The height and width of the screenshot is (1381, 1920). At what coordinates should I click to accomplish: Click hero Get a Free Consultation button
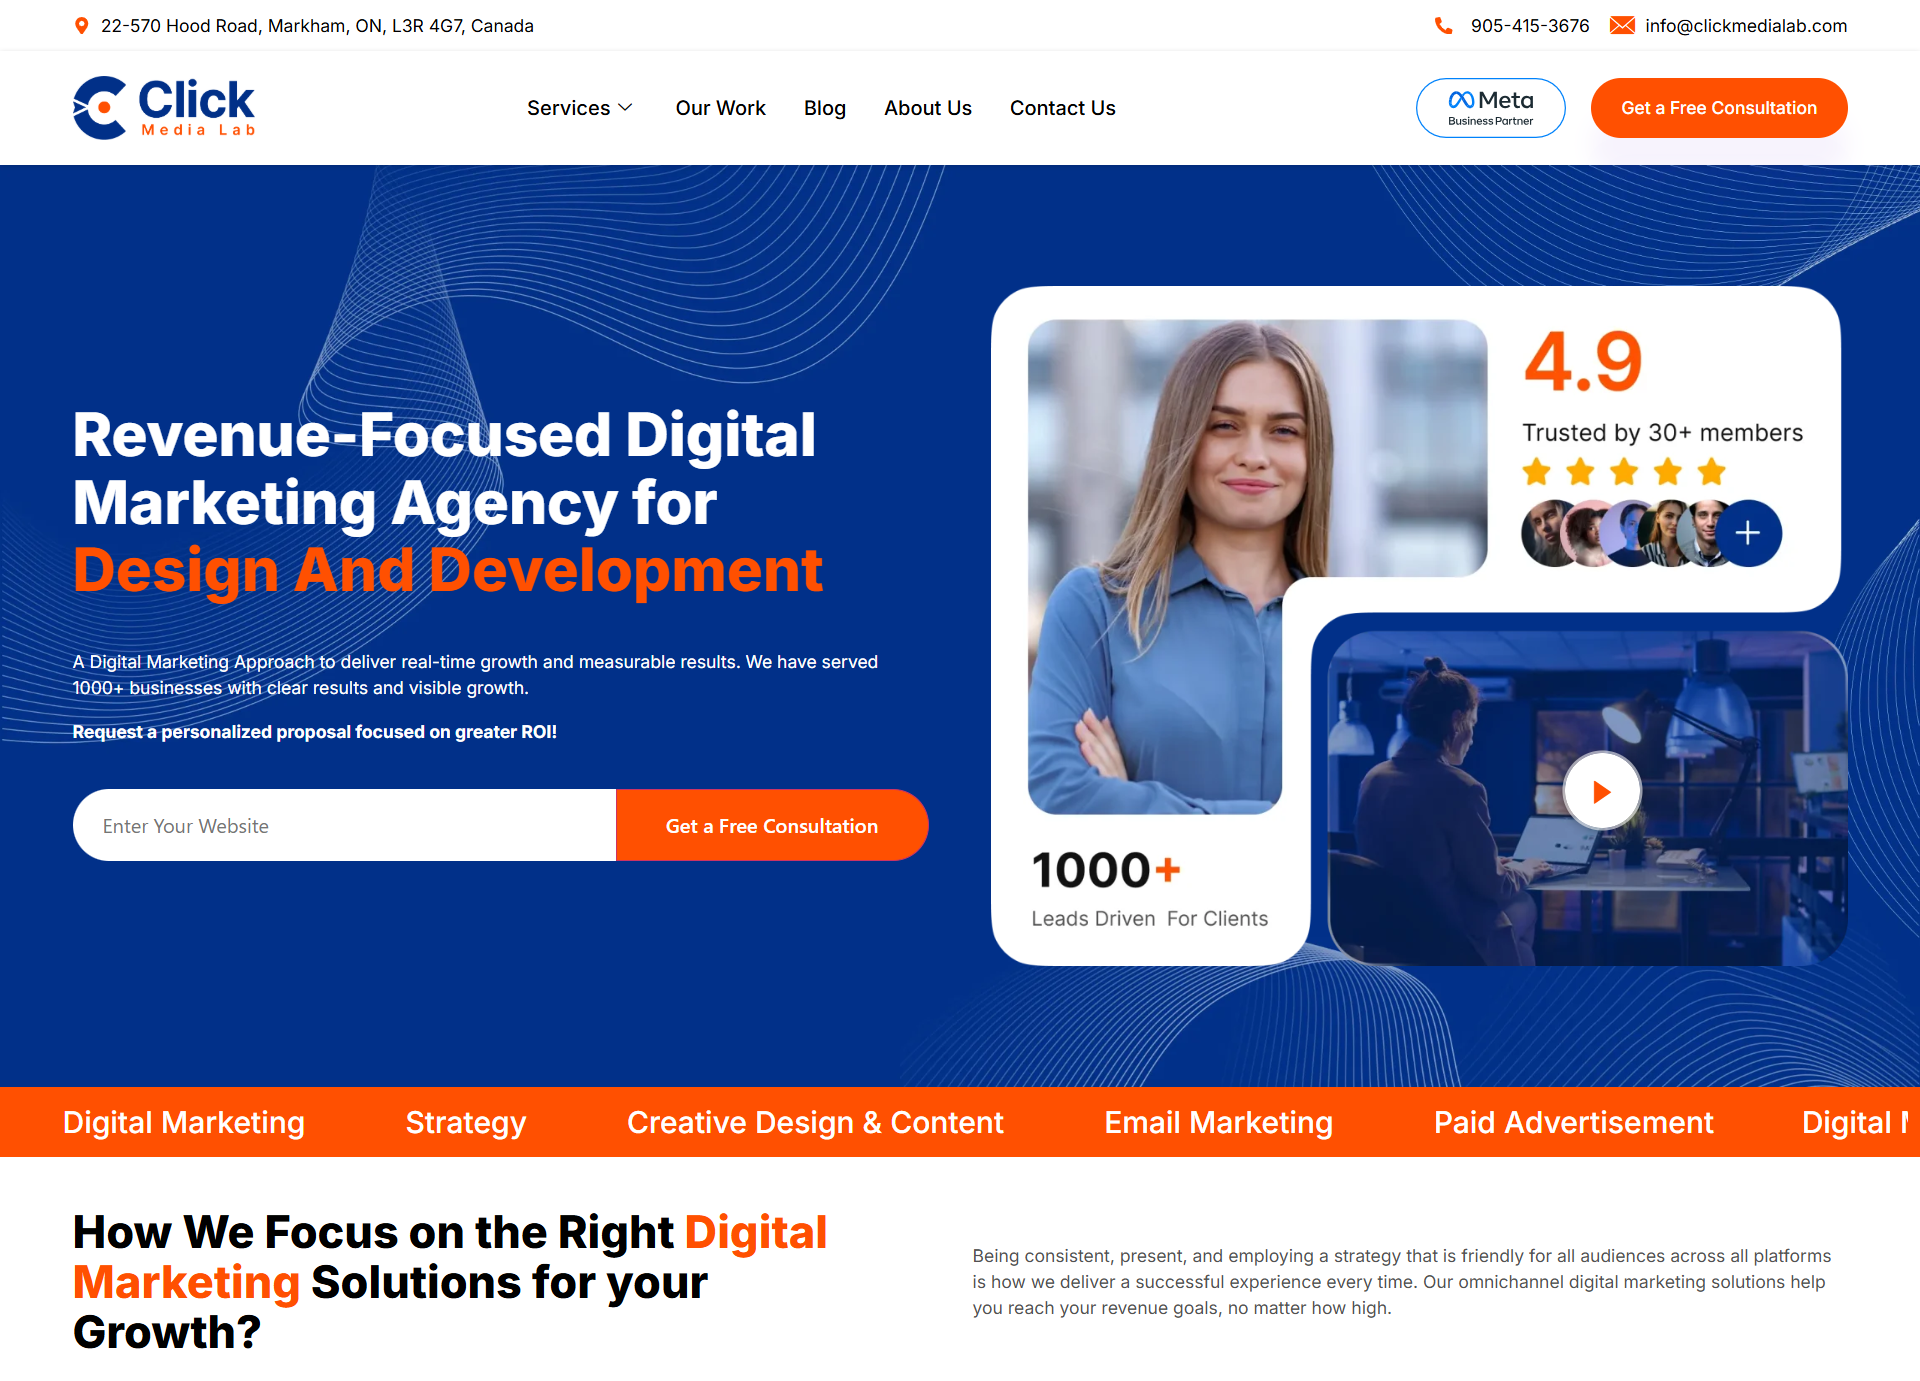772,825
